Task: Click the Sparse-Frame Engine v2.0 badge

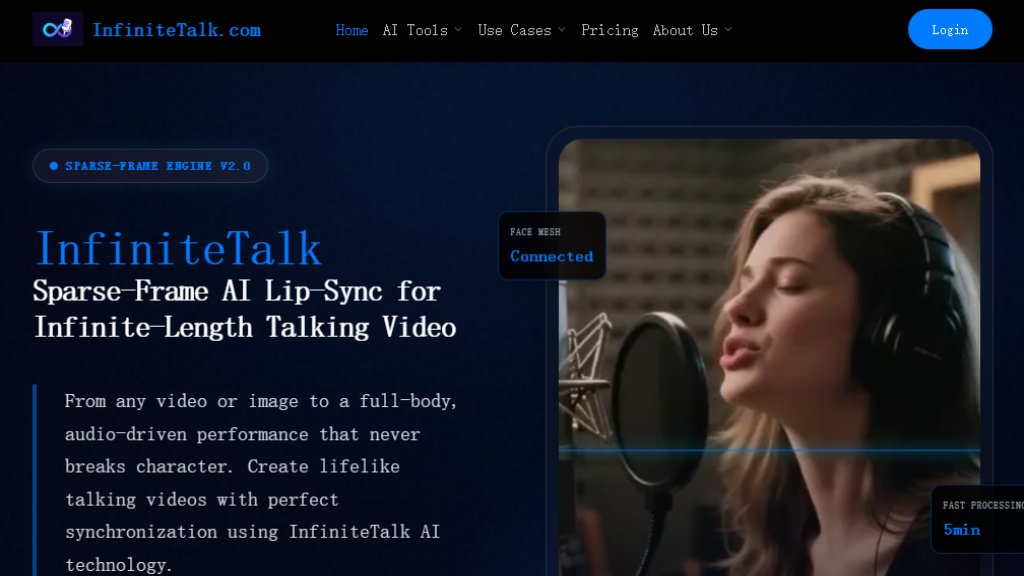Action: tap(150, 166)
